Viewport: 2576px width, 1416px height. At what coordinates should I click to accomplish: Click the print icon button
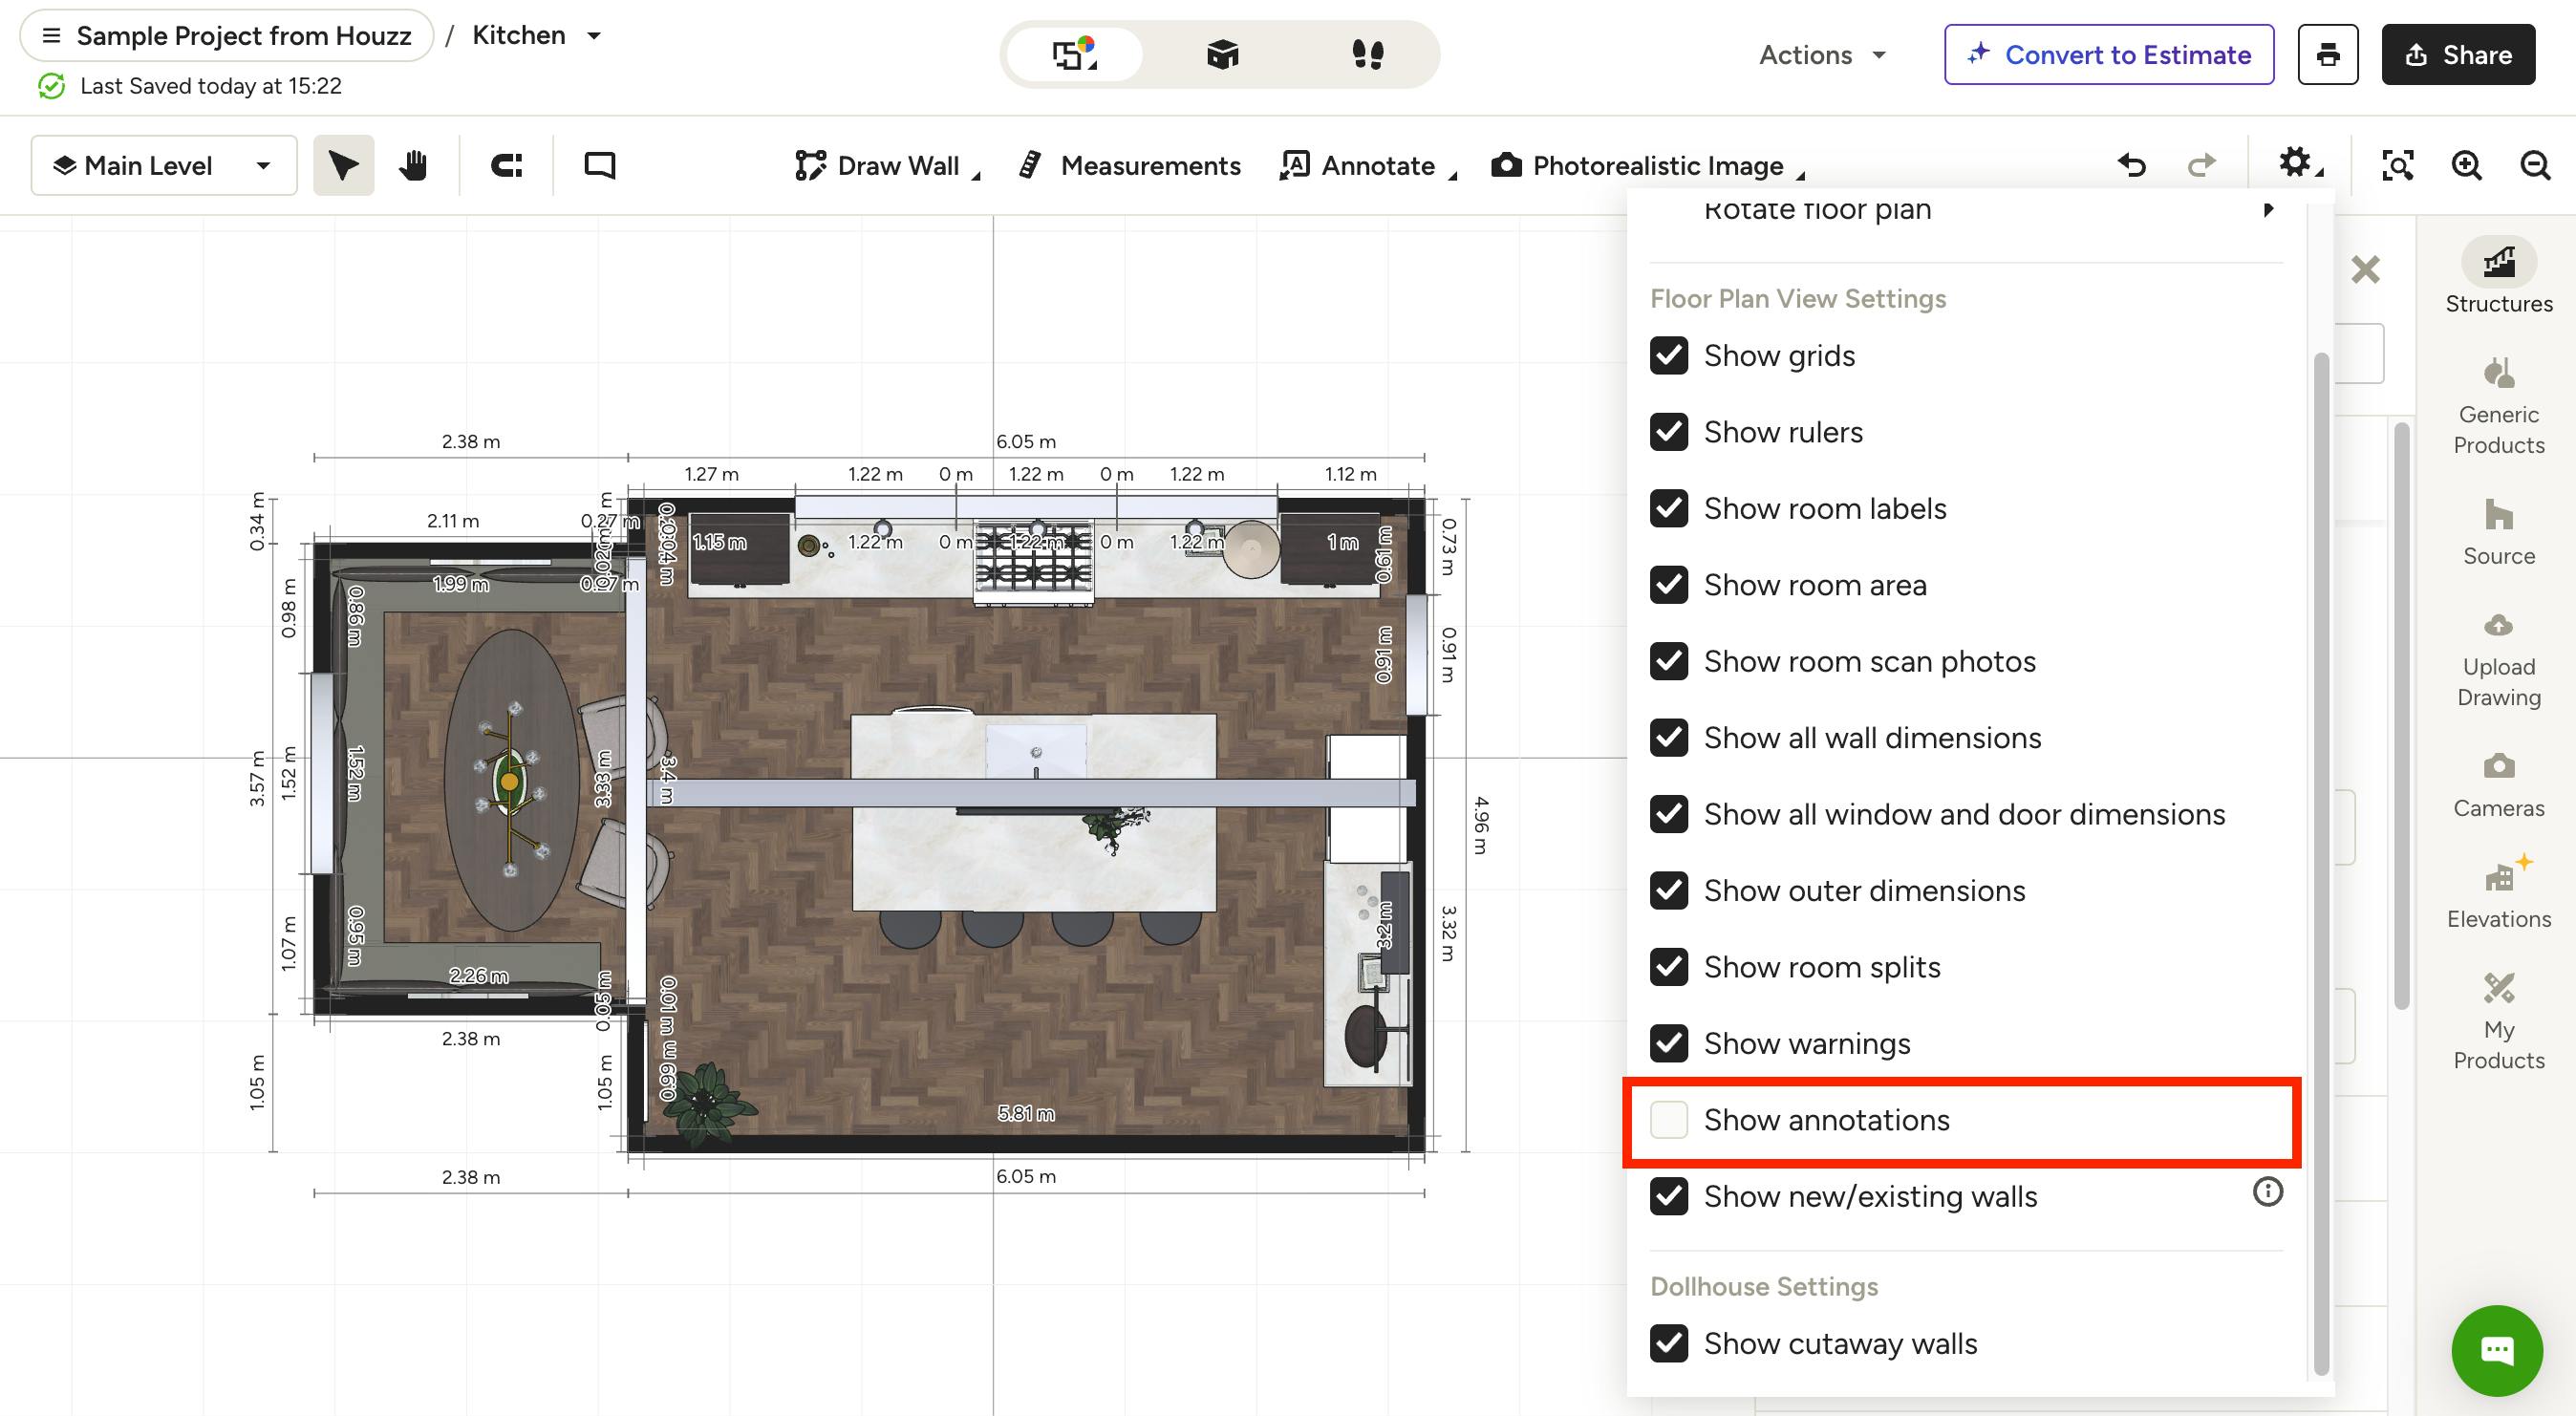click(x=2328, y=54)
